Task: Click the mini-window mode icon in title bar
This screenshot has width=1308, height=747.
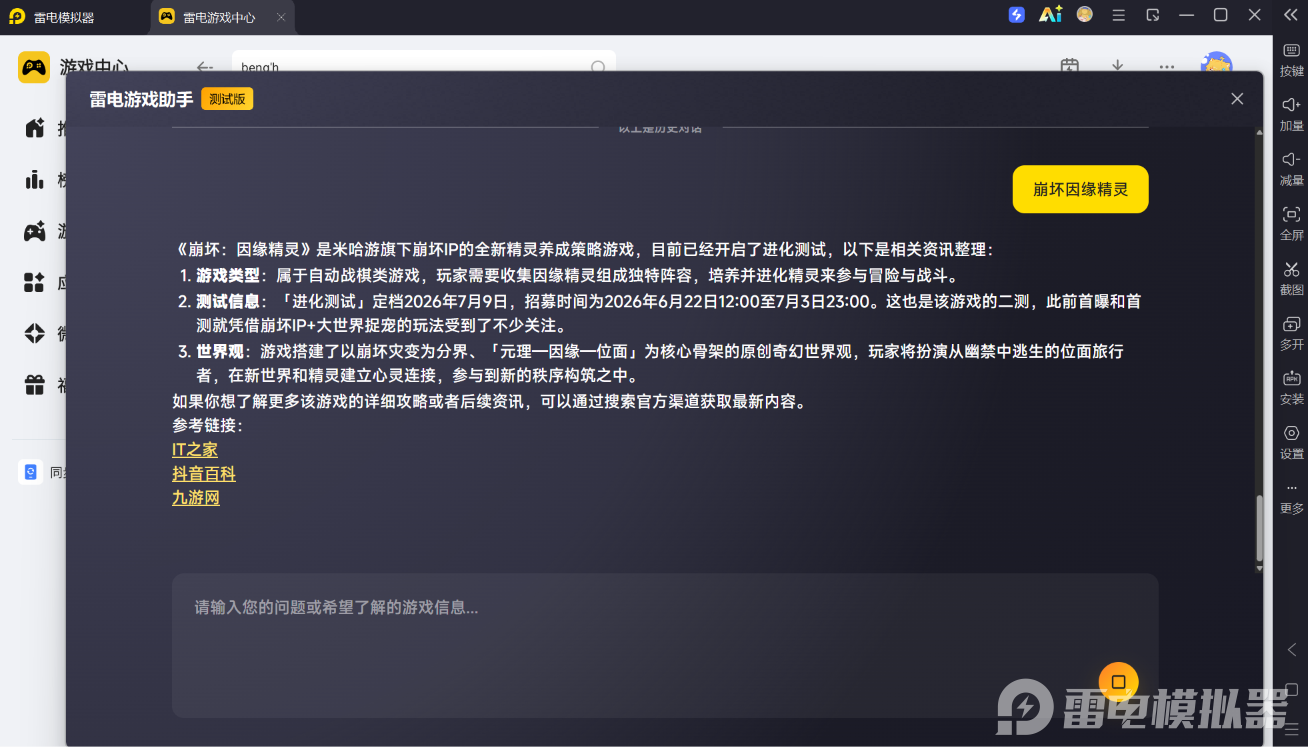Action: [1153, 15]
